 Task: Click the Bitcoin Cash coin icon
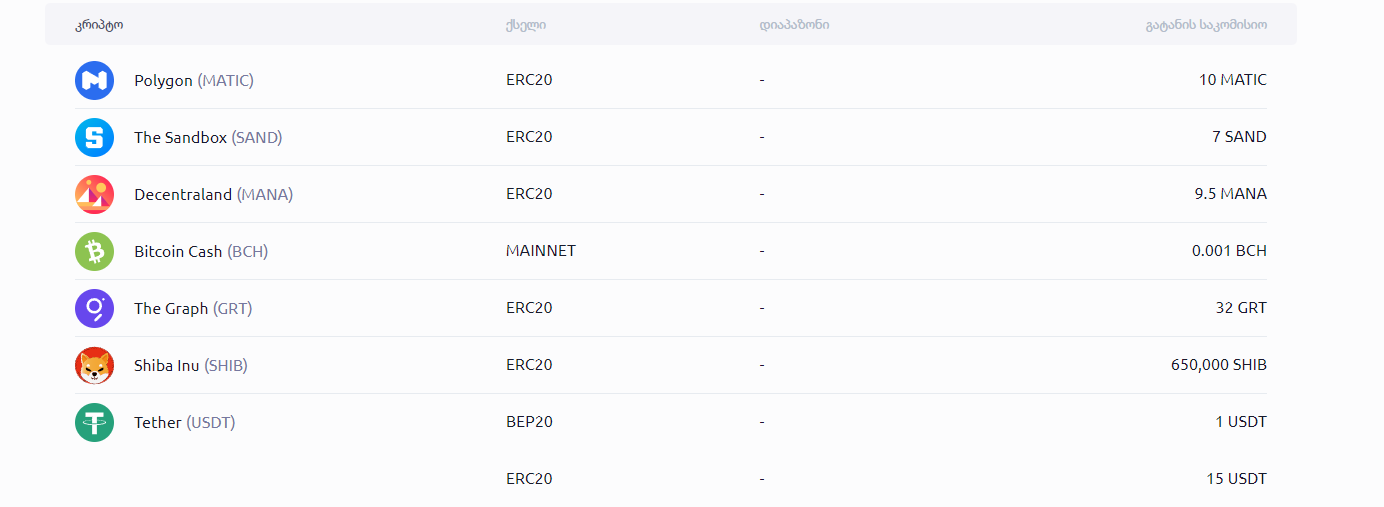(x=95, y=251)
